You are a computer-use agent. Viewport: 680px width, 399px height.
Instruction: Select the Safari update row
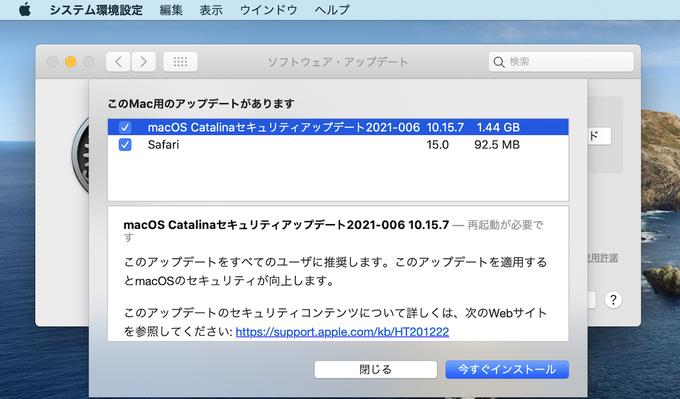[338, 144]
